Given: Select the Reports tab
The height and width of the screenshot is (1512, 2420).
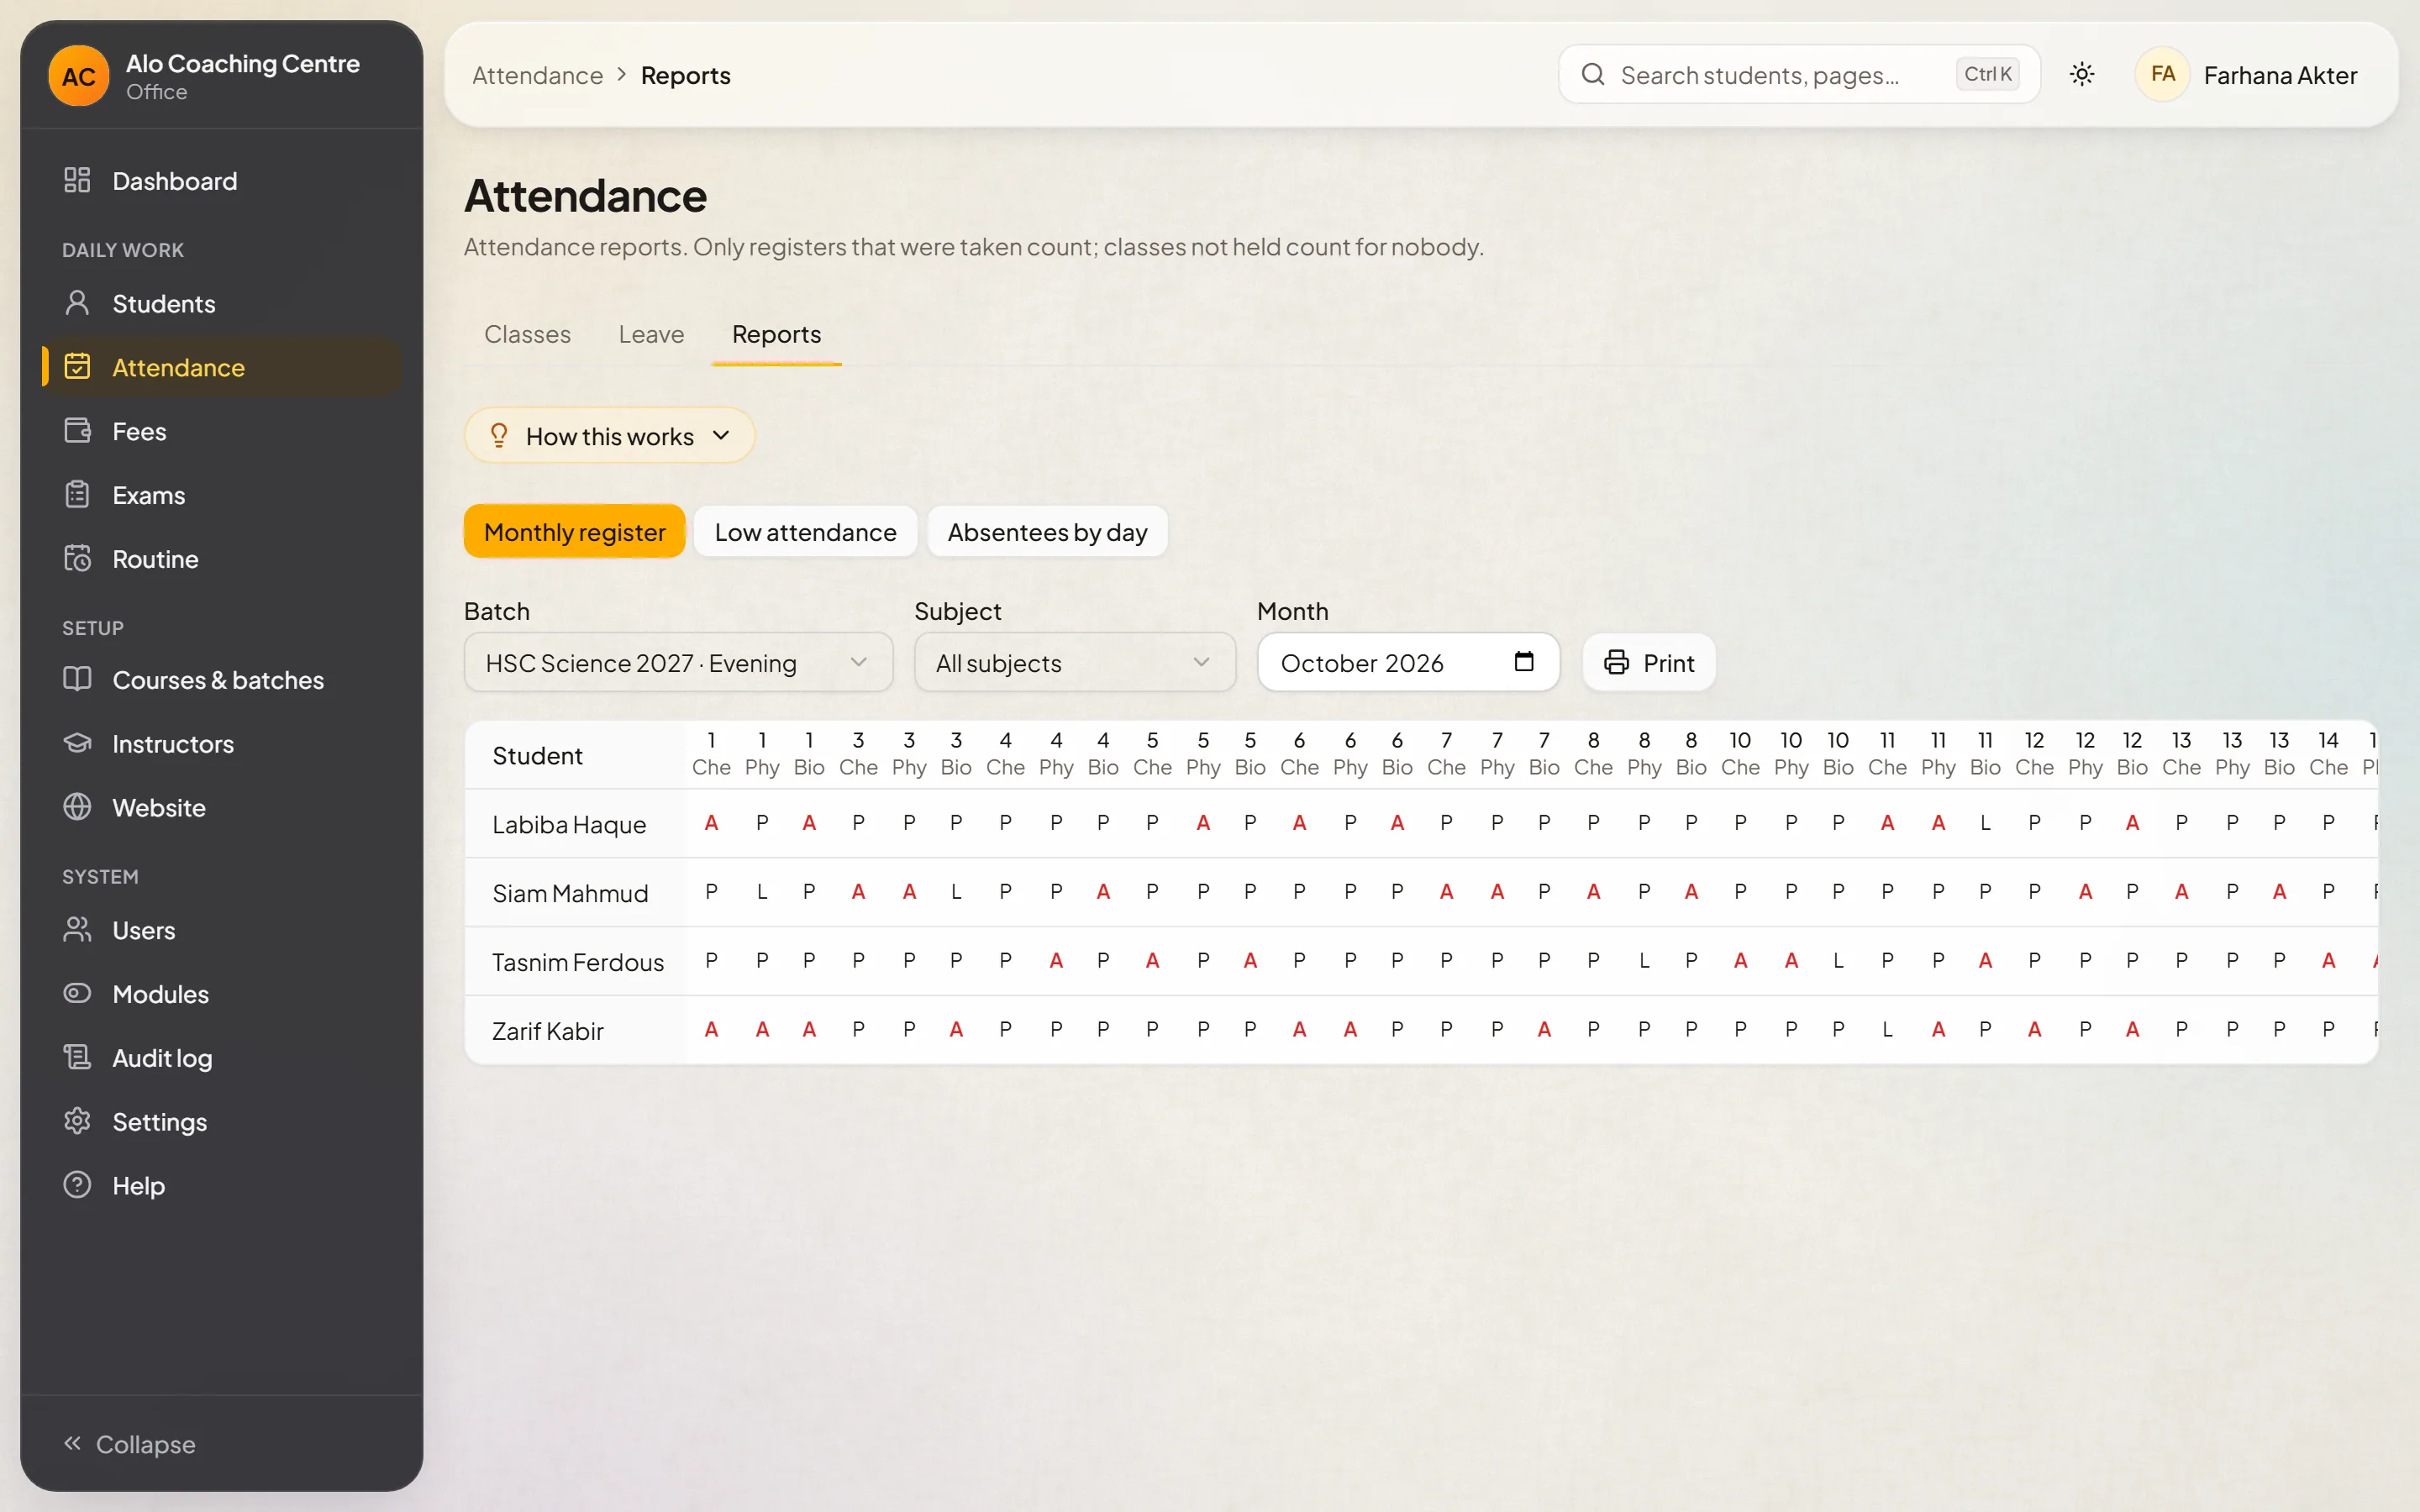Looking at the screenshot, I should pyautogui.click(x=776, y=334).
